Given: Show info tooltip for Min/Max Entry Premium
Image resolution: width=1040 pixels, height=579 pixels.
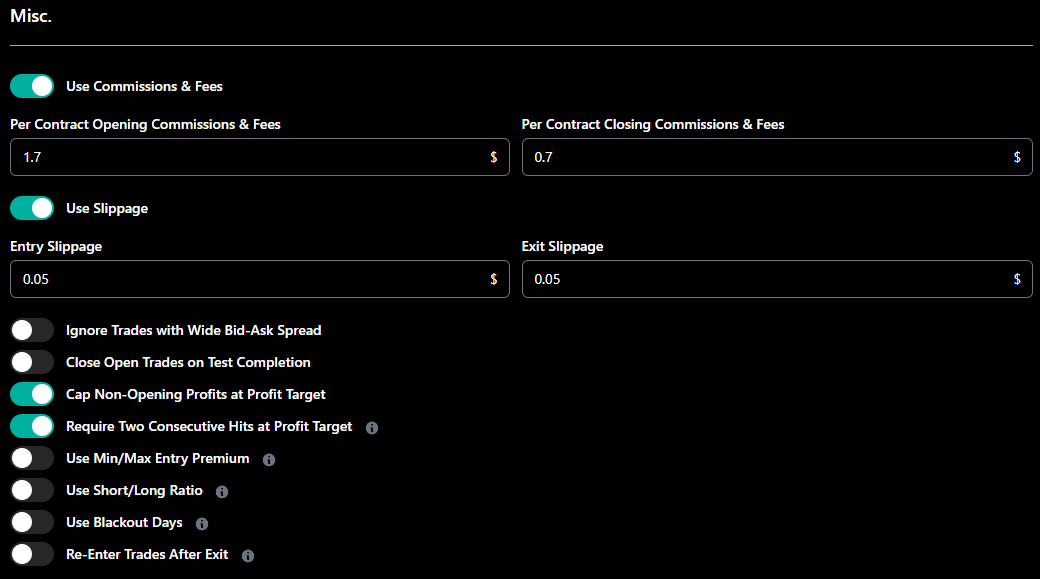Looking at the screenshot, I should (x=269, y=460).
